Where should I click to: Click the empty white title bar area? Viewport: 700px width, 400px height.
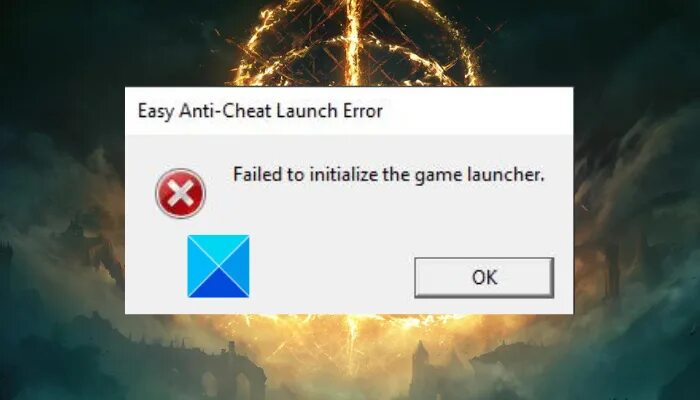[x=478, y=111]
